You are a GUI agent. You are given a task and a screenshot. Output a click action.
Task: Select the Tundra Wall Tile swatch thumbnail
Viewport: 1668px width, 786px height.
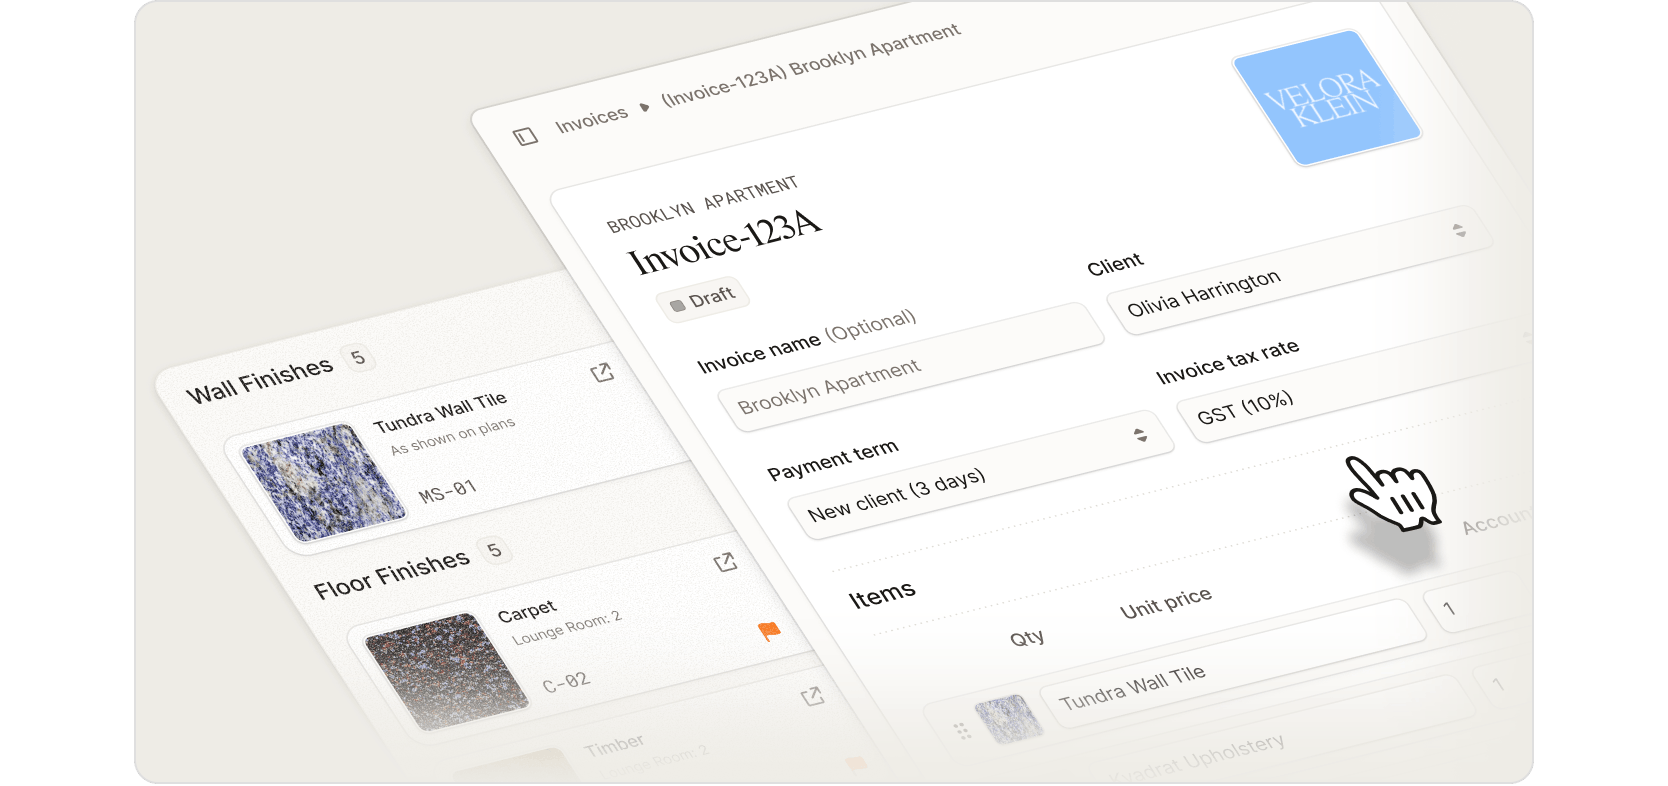point(325,483)
